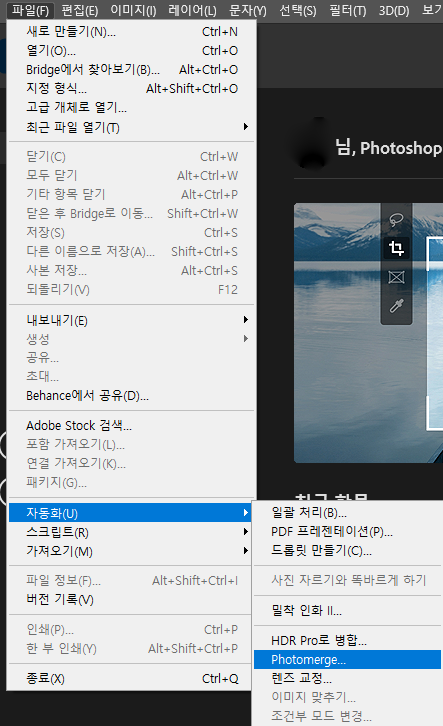The height and width of the screenshot is (726, 443).
Task: Expand 자동화(U) submenu
Action: pyautogui.click(x=130, y=513)
